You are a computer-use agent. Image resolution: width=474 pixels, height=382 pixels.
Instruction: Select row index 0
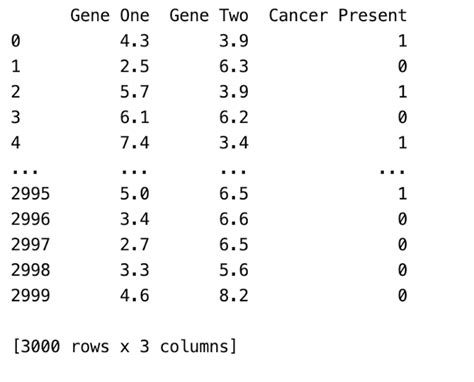[x=16, y=41]
